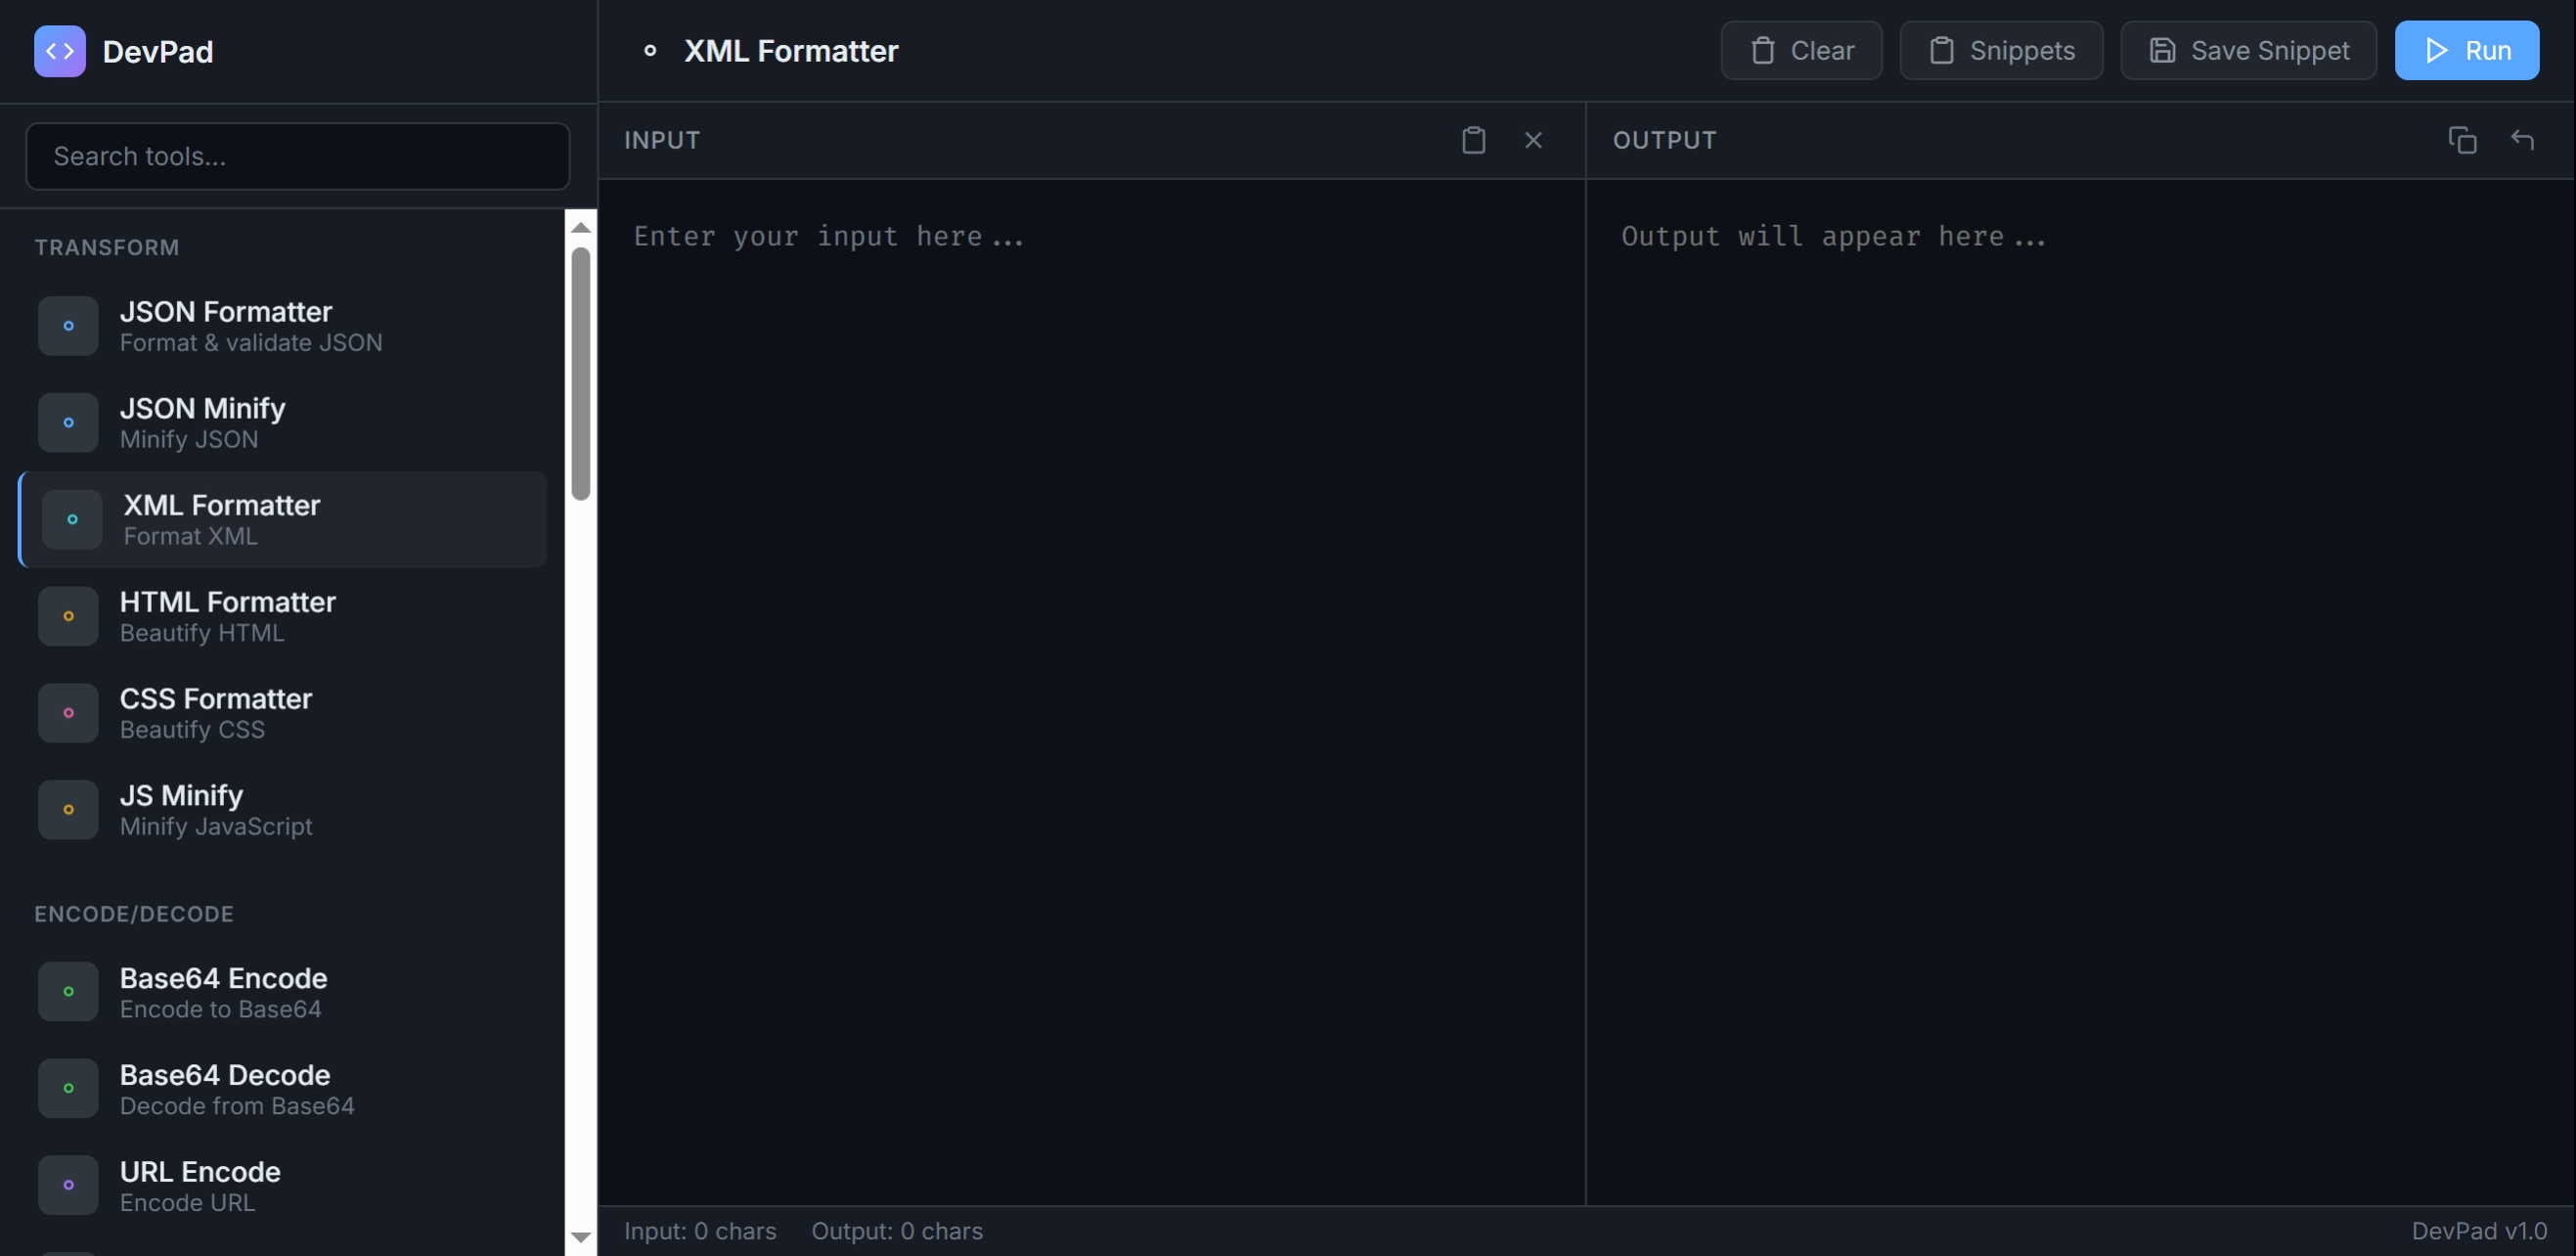This screenshot has width=2576, height=1256.
Task: Click the DevPad logo icon
Action: click(x=60, y=51)
